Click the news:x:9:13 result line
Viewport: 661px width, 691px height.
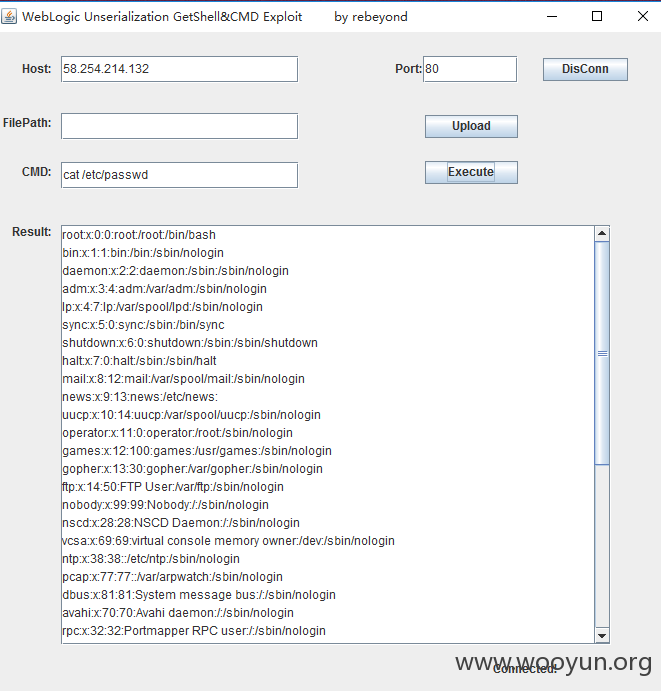pyautogui.click(x=140, y=397)
